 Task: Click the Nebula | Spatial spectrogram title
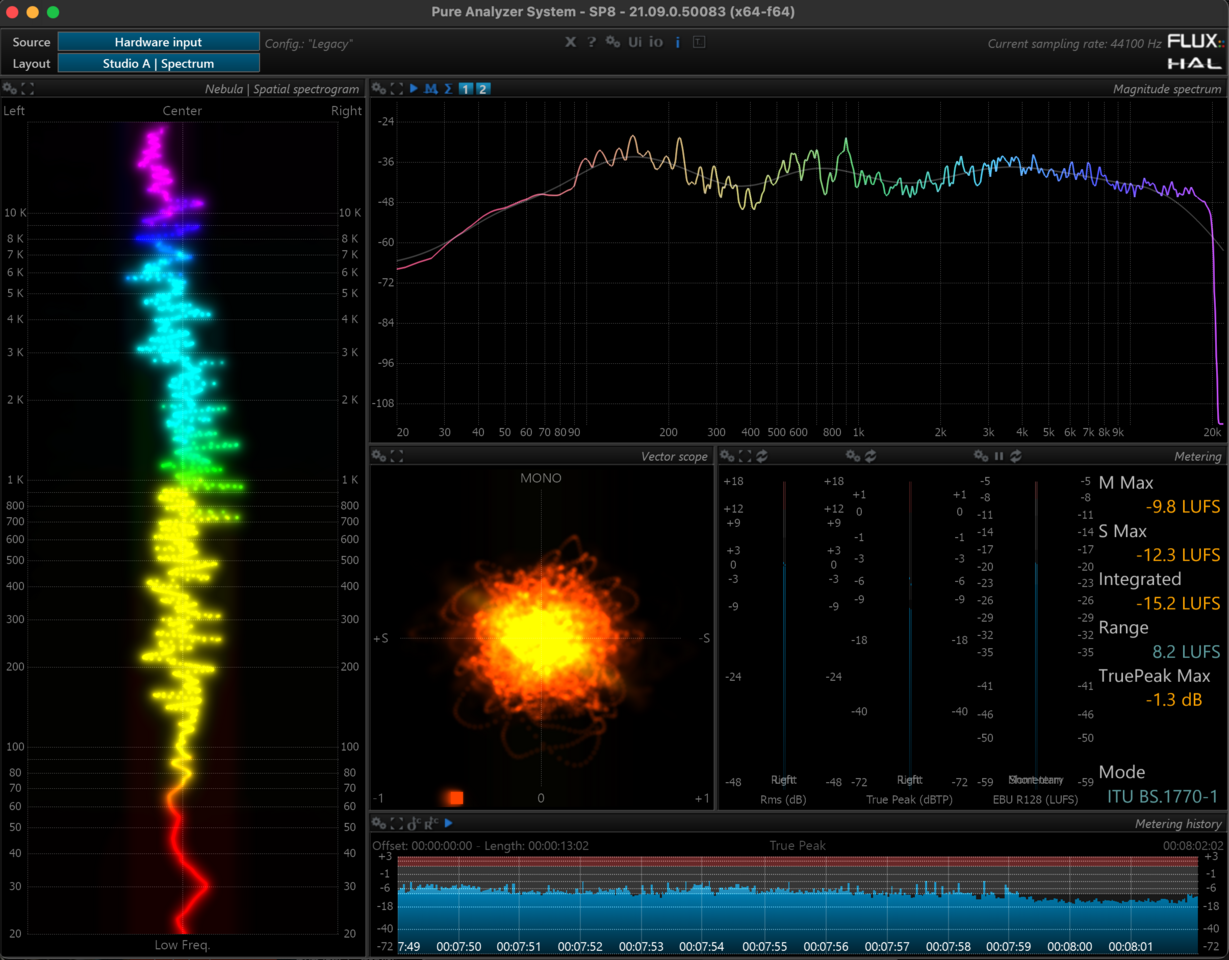tap(282, 89)
